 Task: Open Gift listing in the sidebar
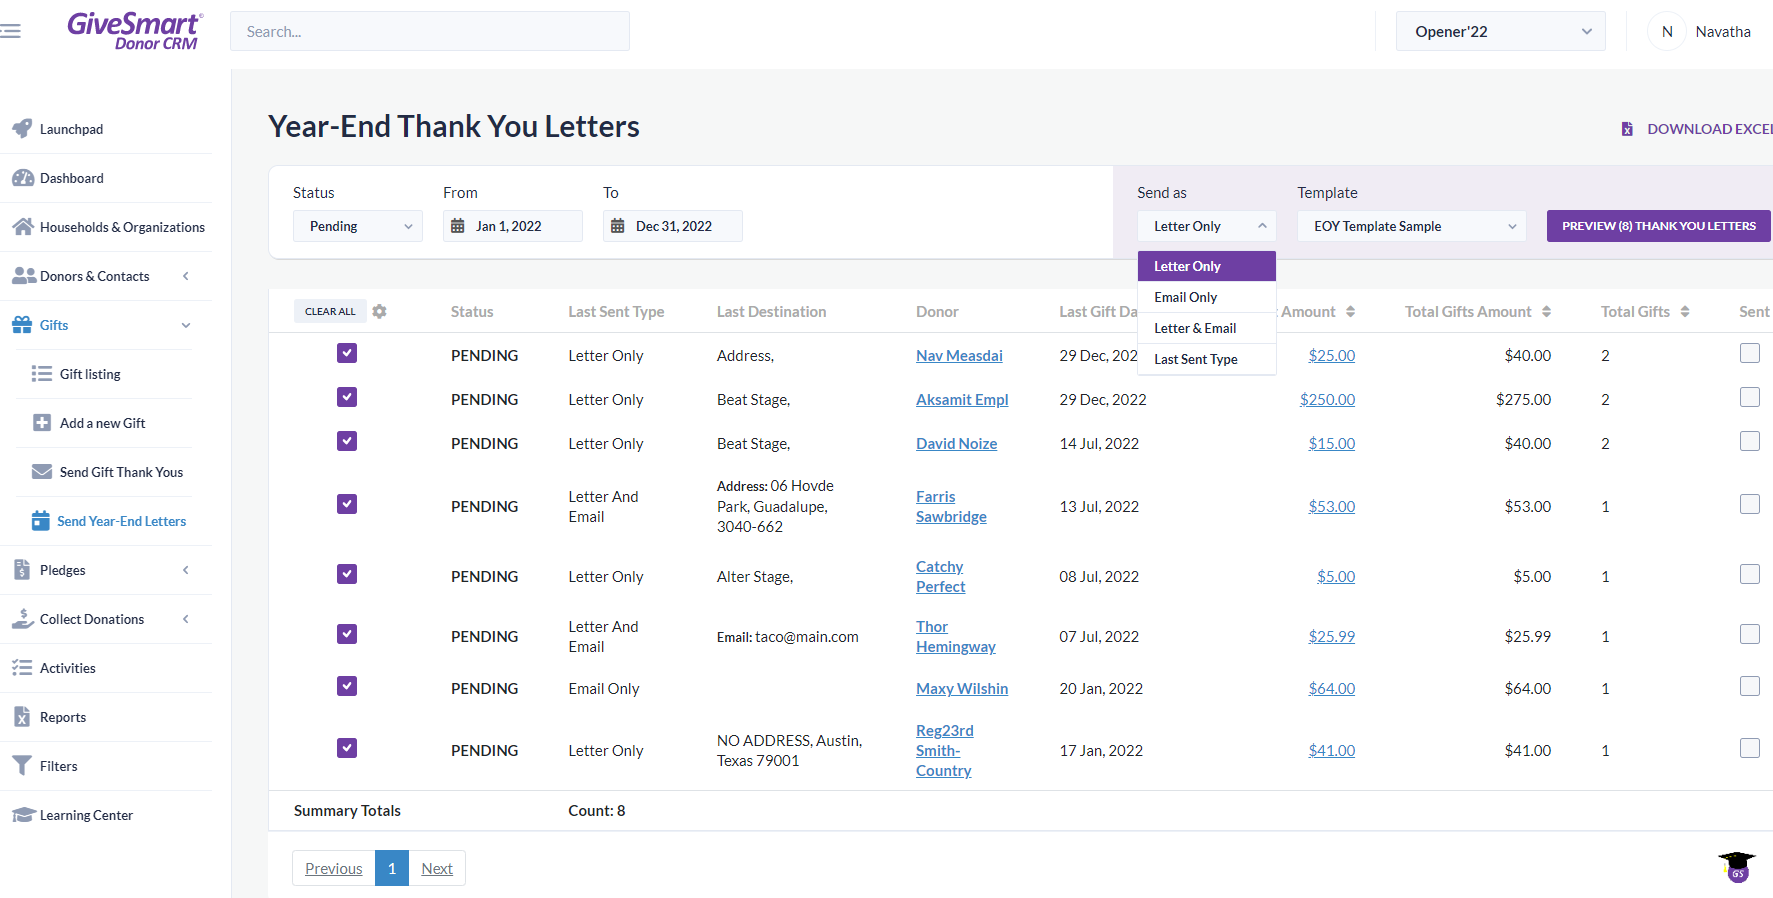click(90, 374)
